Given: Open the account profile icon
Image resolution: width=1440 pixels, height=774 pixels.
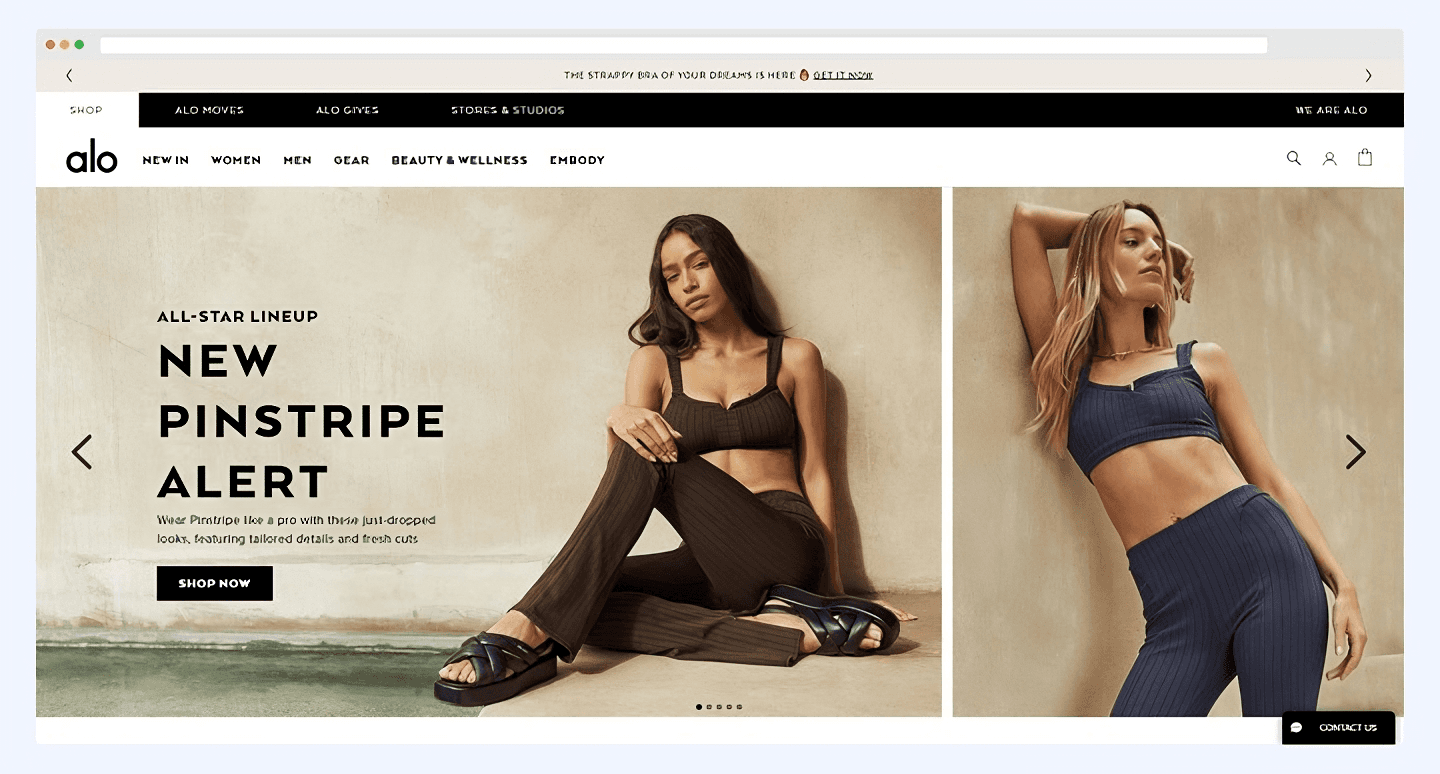Looking at the screenshot, I should tap(1329, 158).
